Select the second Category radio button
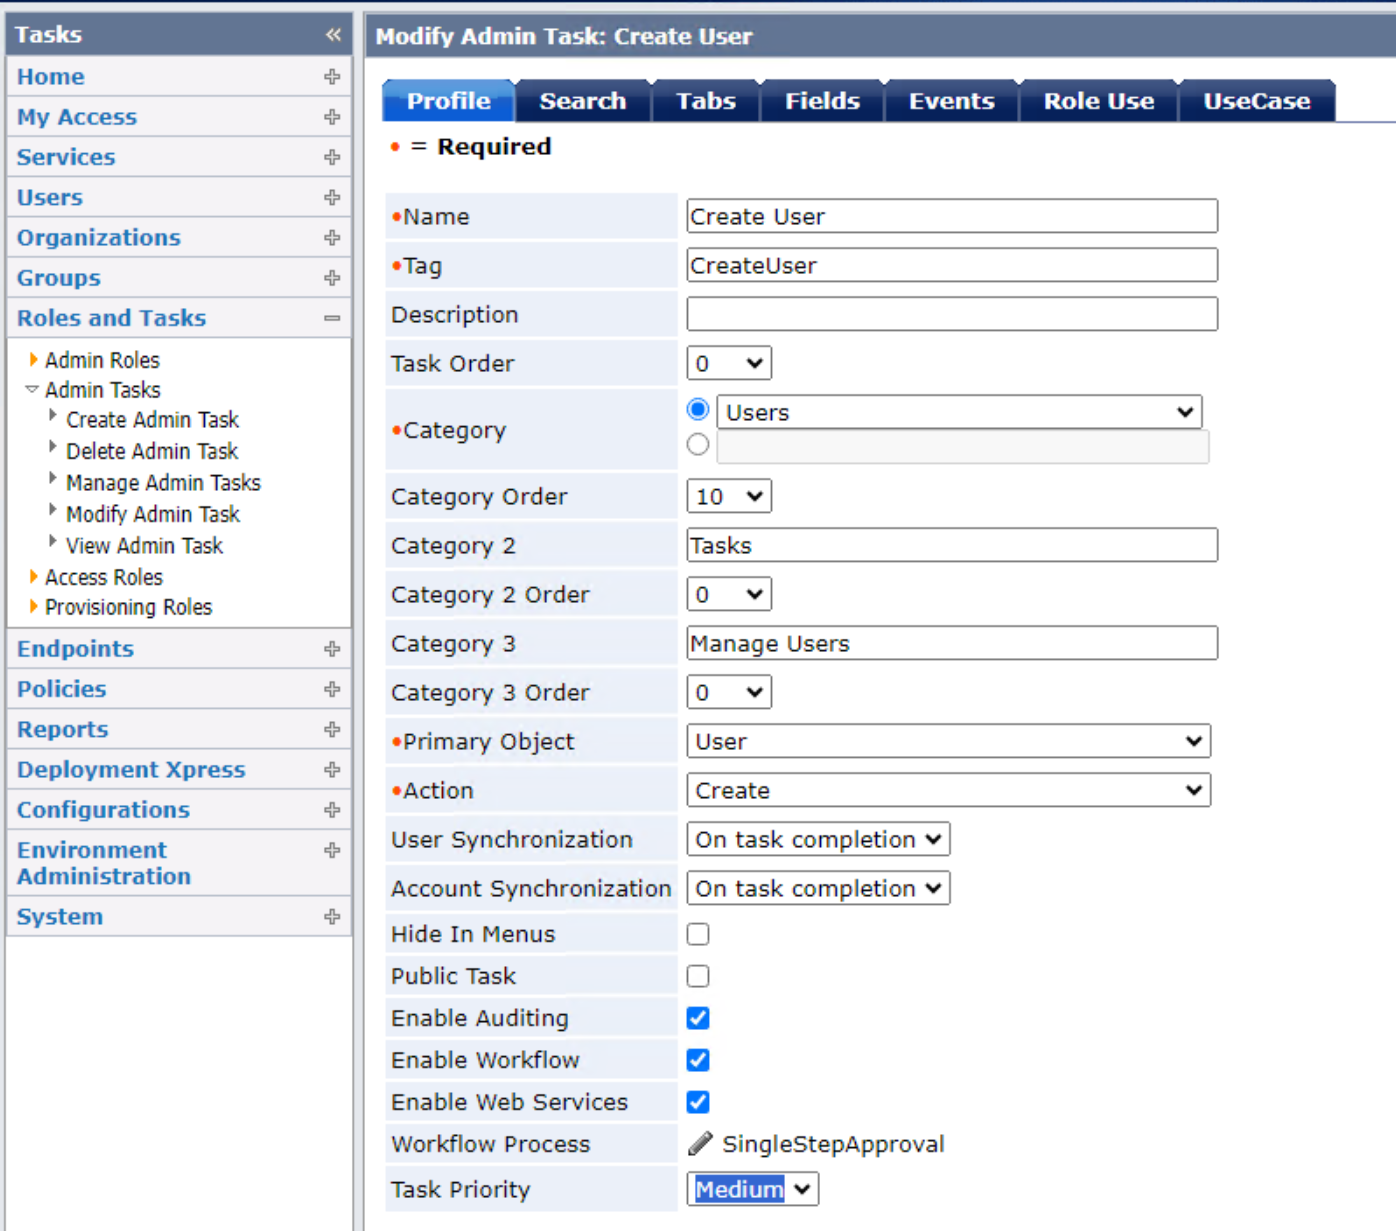The height and width of the screenshot is (1231, 1396). (x=698, y=445)
